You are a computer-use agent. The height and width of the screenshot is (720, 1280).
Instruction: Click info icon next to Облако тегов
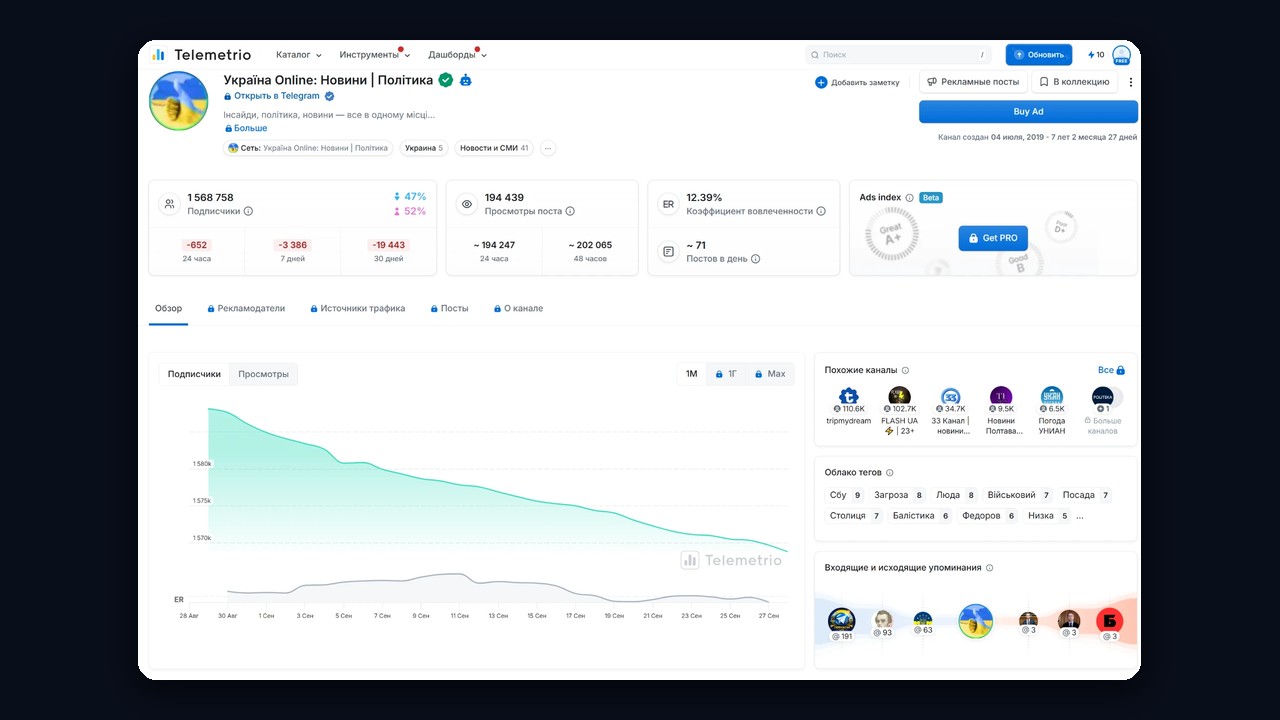(x=889, y=472)
